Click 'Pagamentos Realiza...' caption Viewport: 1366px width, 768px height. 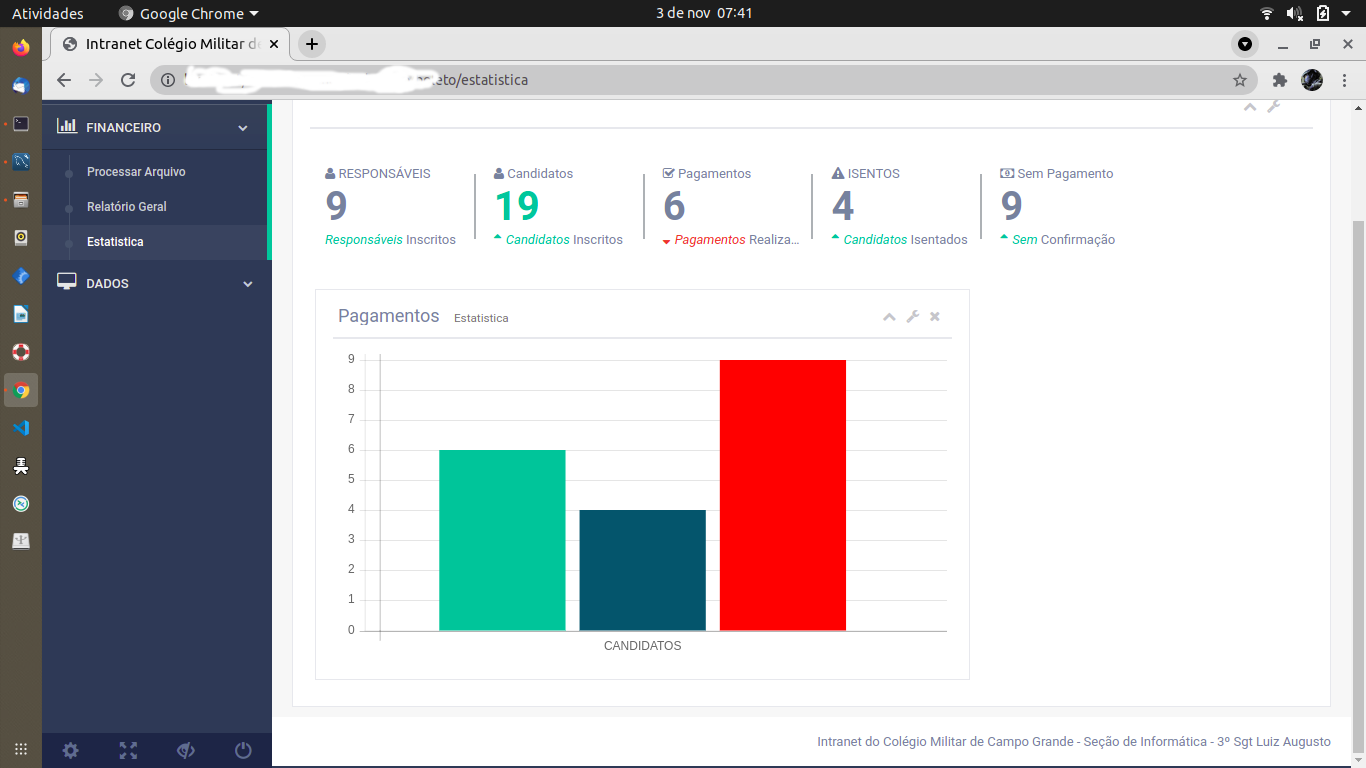737,240
